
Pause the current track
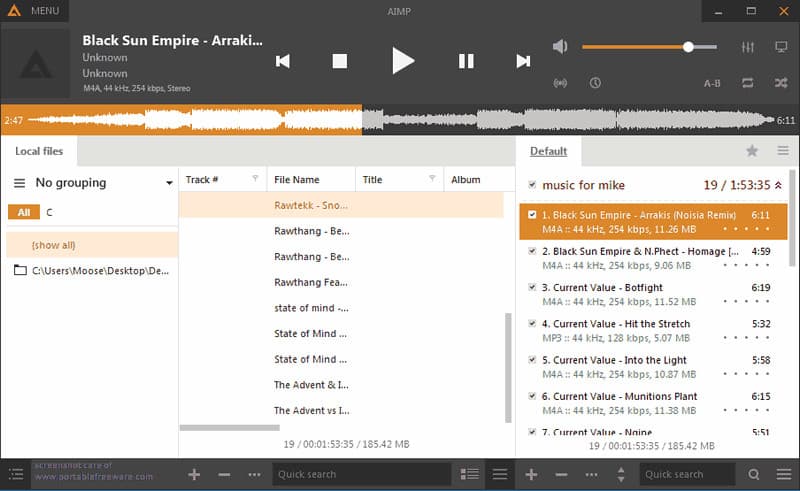466,61
